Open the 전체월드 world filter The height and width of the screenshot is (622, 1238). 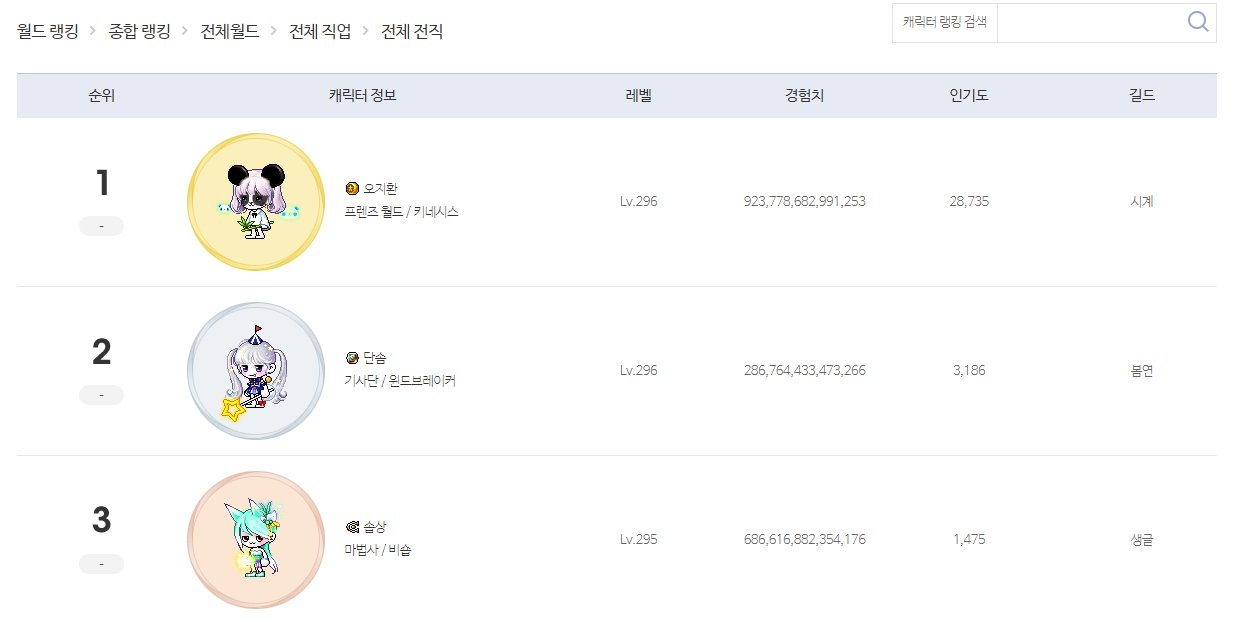tap(229, 31)
